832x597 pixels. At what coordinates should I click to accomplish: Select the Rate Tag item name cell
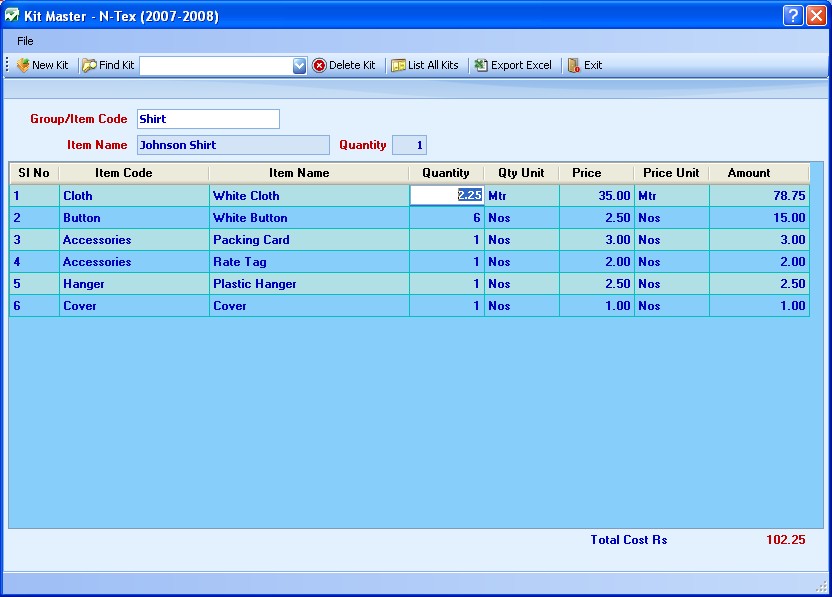(x=309, y=262)
